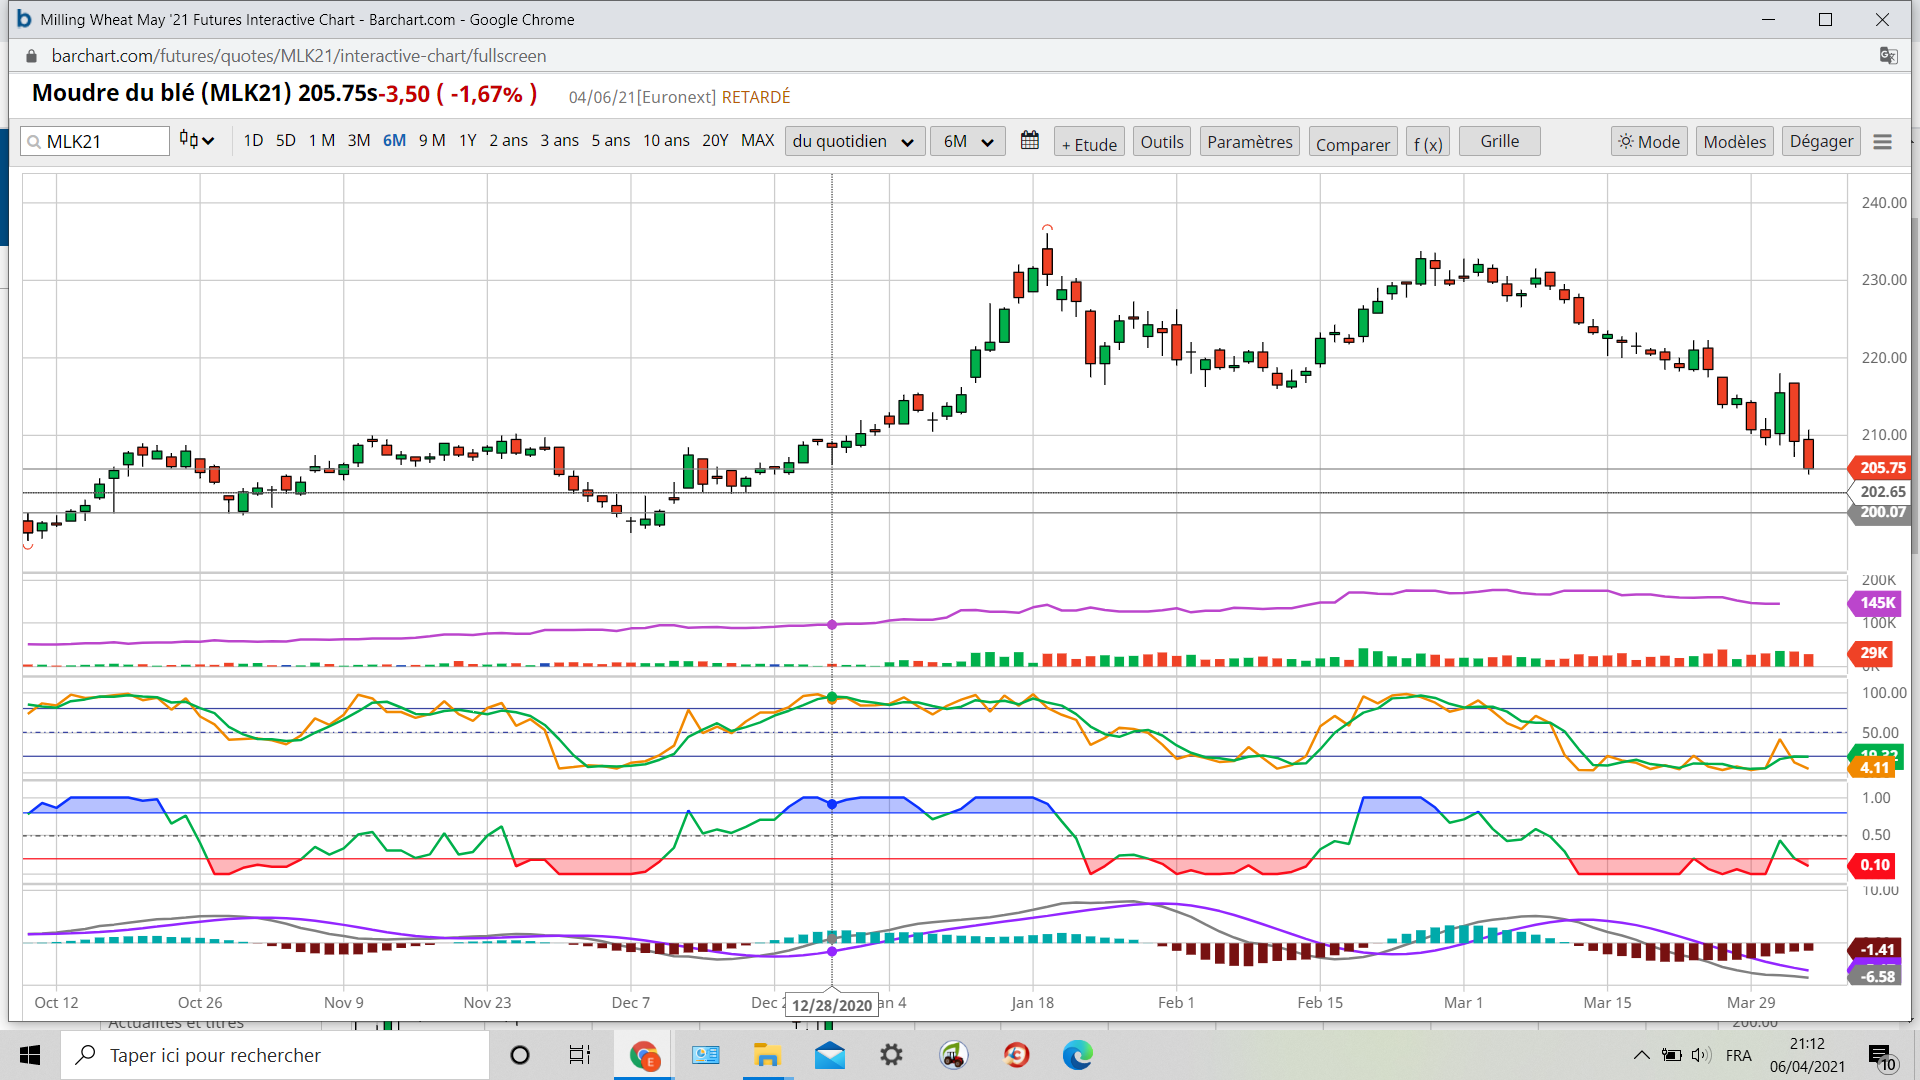Screen dimensions: 1920x1080
Task: Select the 1Y time range tab
Action: (x=467, y=141)
